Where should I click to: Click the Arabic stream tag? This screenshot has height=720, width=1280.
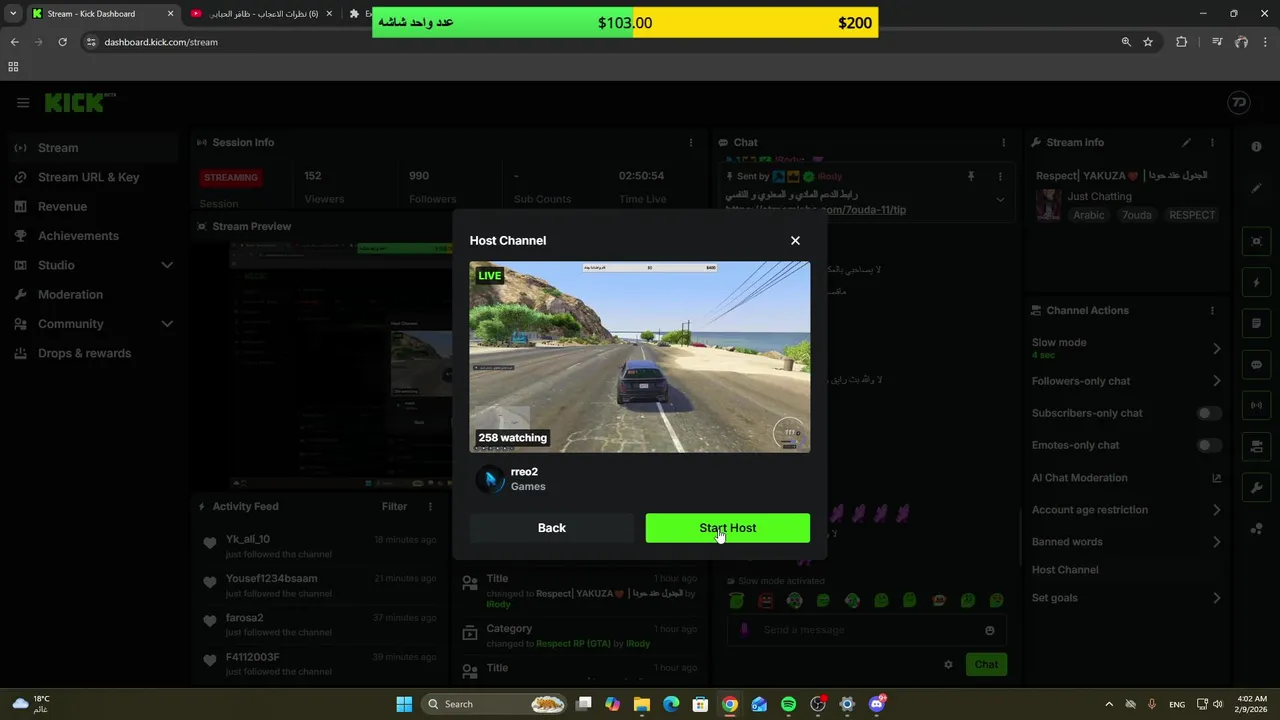(1089, 215)
